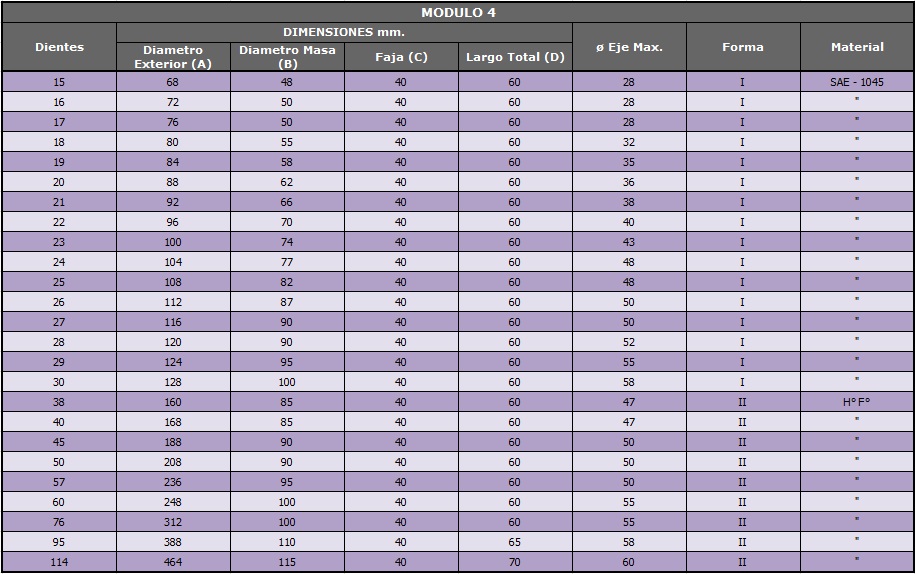Click the MODULO 4 table title
Viewport: 915px width, 574px height.
click(457, 13)
